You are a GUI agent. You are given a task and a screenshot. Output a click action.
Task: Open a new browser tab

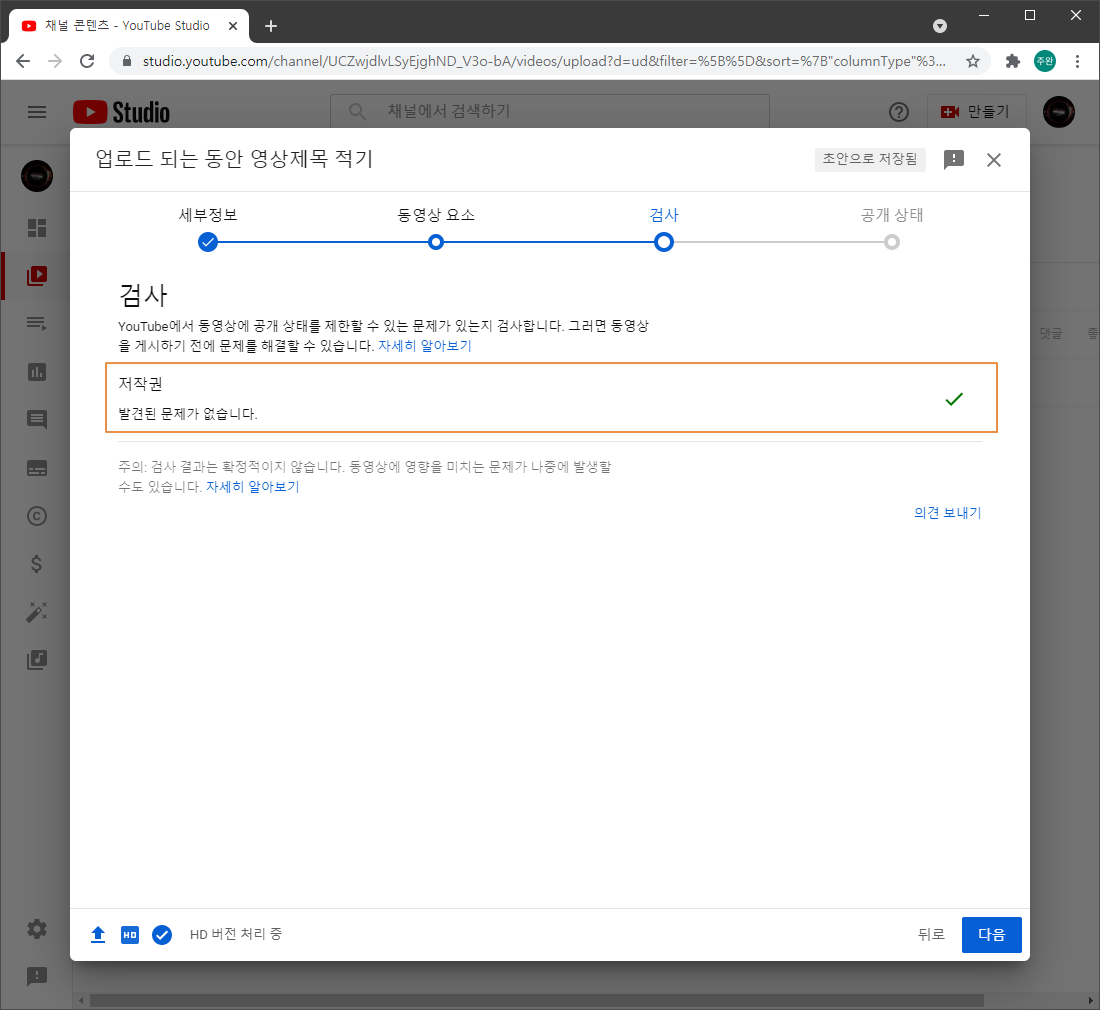point(271,26)
